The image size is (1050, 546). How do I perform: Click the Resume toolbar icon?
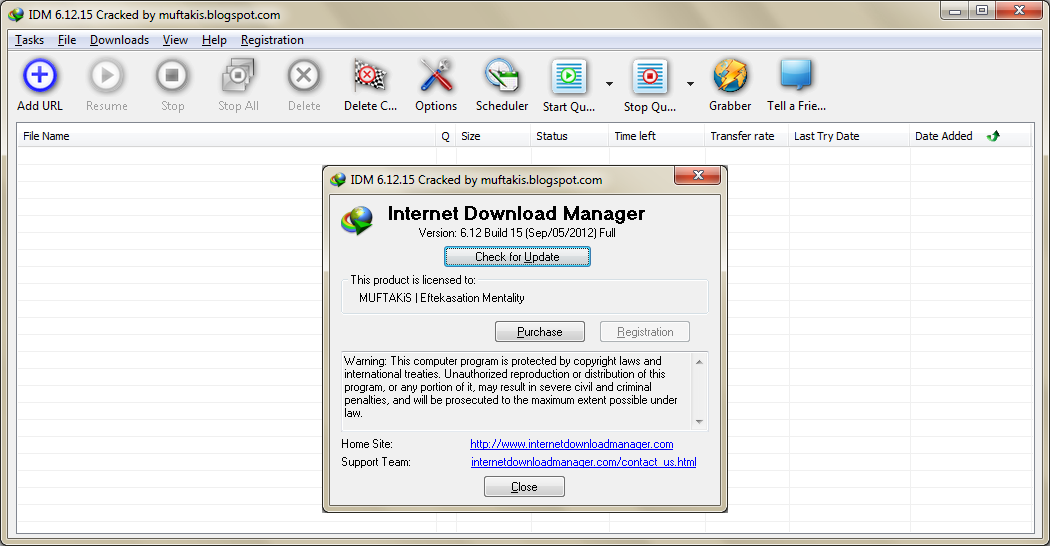pos(106,75)
